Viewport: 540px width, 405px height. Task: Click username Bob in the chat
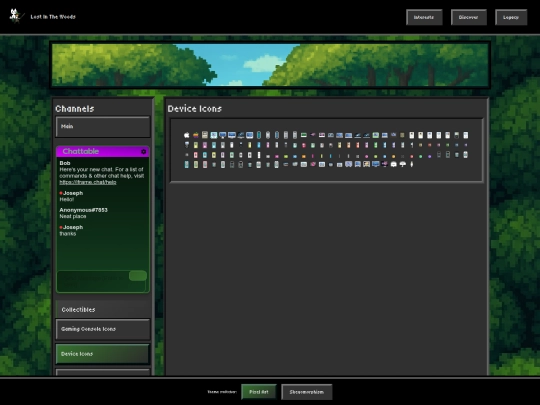click(65, 163)
